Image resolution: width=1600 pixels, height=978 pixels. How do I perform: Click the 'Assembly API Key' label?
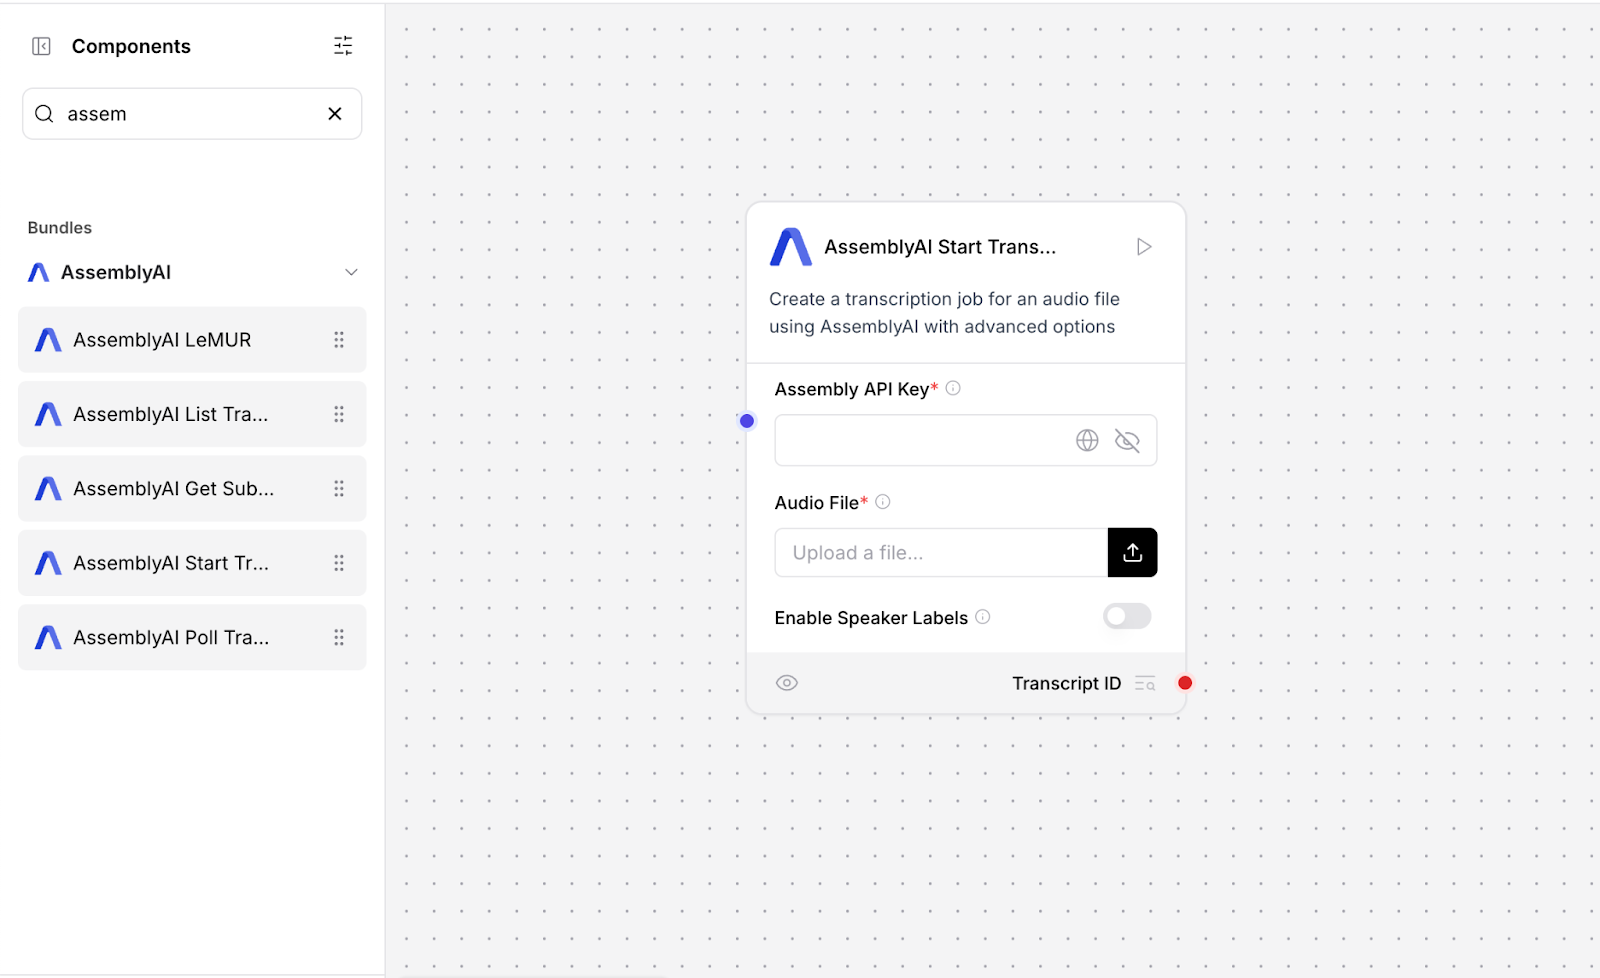(852, 389)
